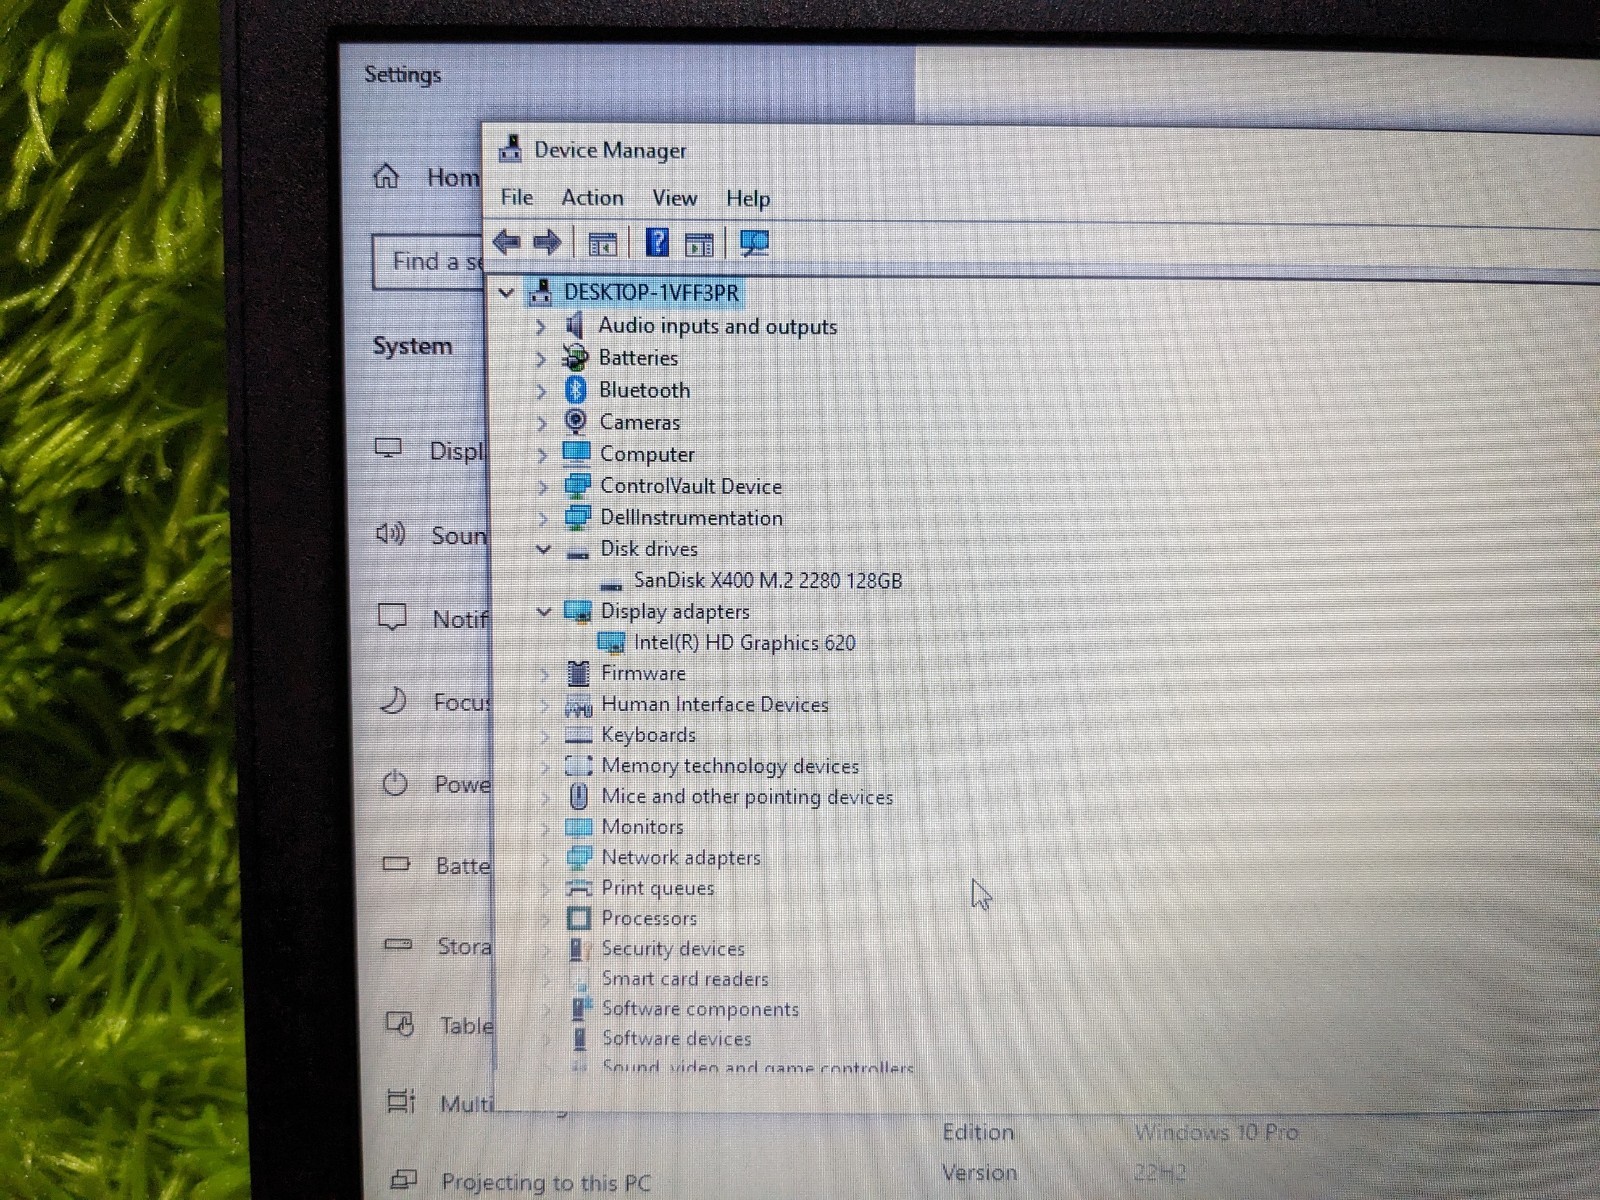This screenshot has height=1200, width=1600.
Task: Open the Help menu
Action: coord(748,198)
